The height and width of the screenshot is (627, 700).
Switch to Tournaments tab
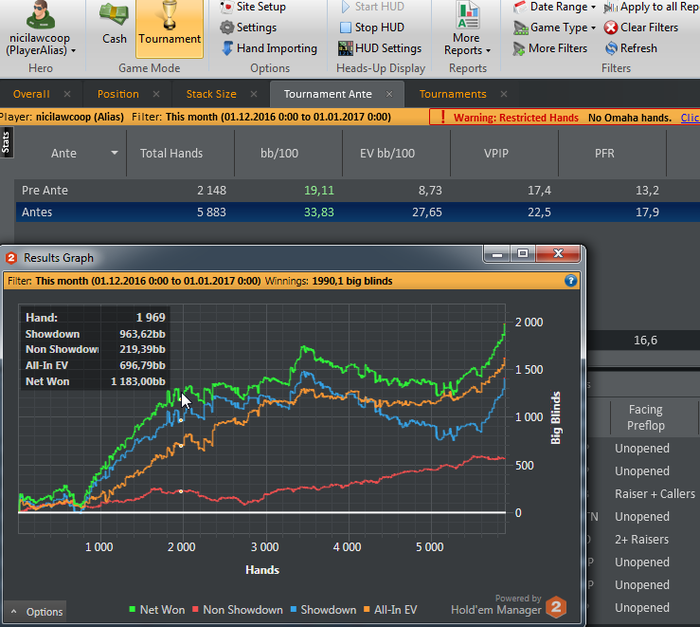[453, 94]
